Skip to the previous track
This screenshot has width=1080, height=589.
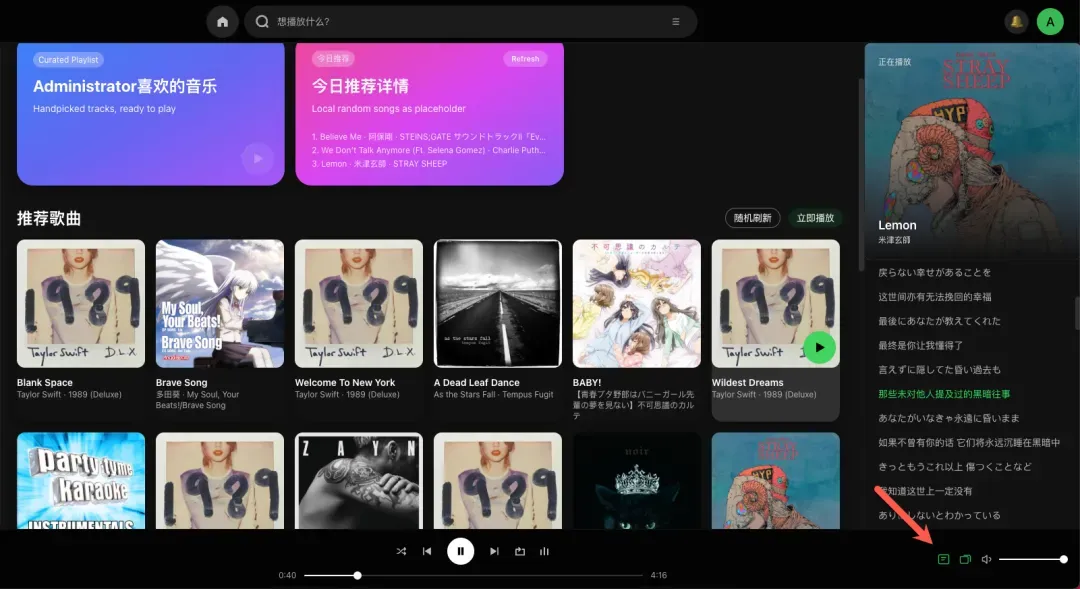[x=427, y=551]
